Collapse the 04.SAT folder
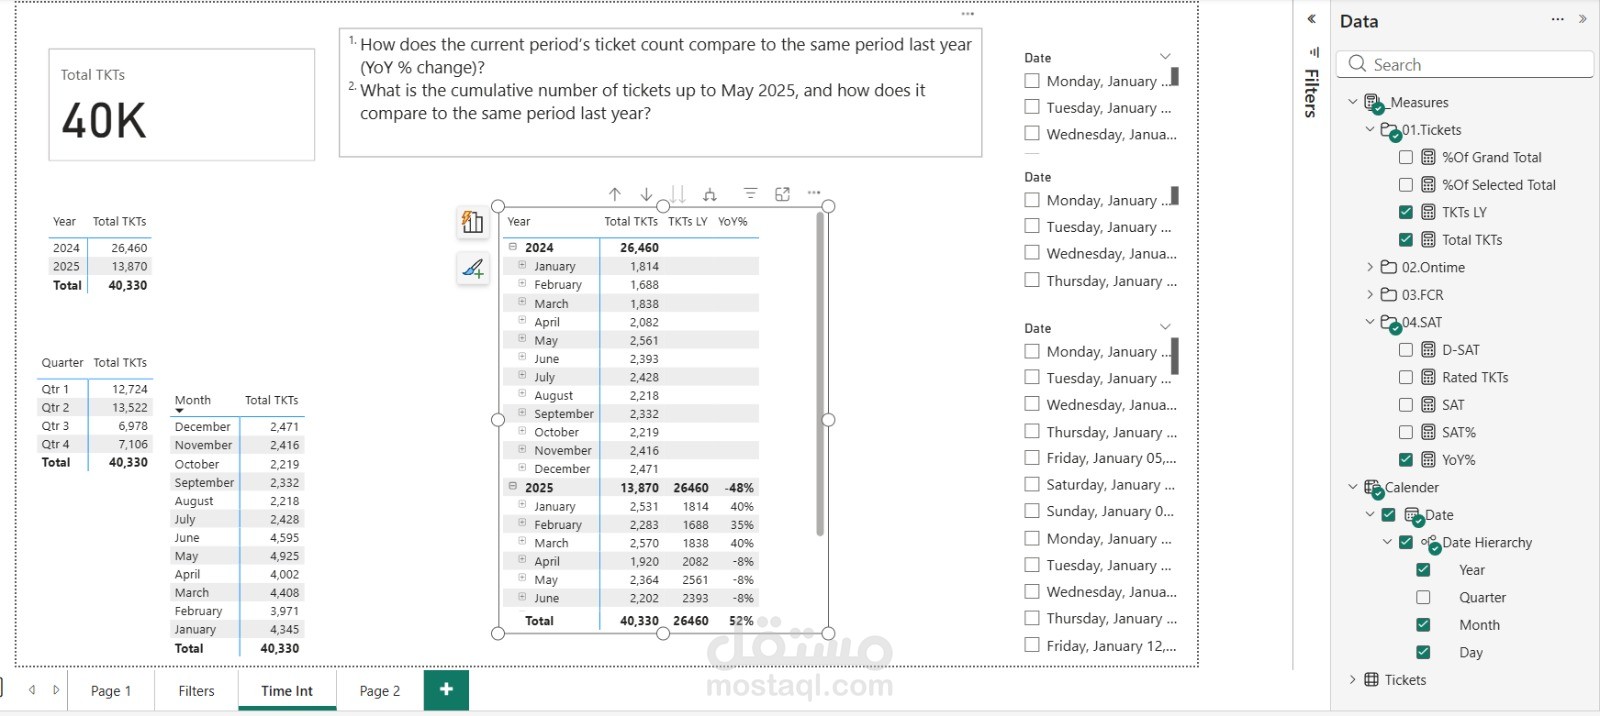Image resolution: width=1600 pixels, height=716 pixels. click(1370, 322)
